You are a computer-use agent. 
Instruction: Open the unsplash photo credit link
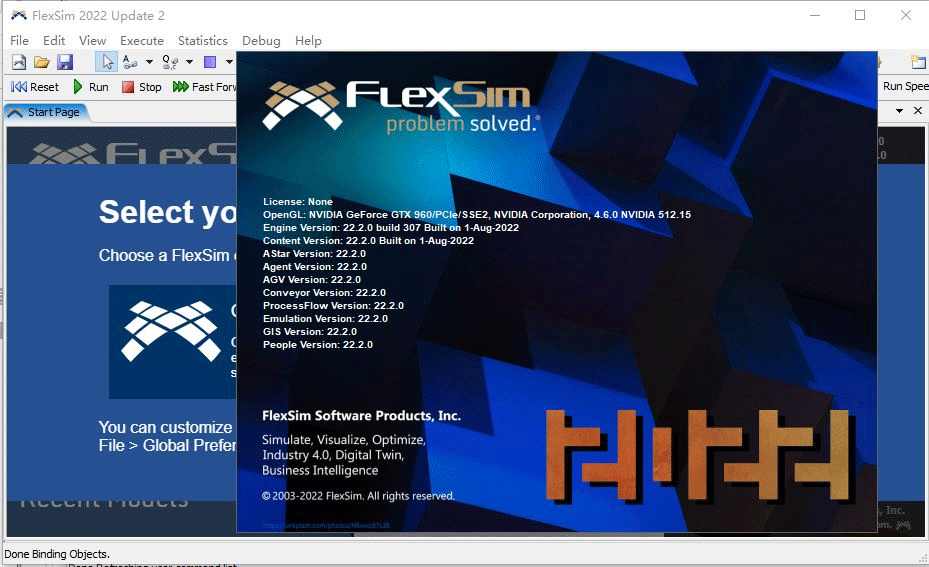pos(326,525)
